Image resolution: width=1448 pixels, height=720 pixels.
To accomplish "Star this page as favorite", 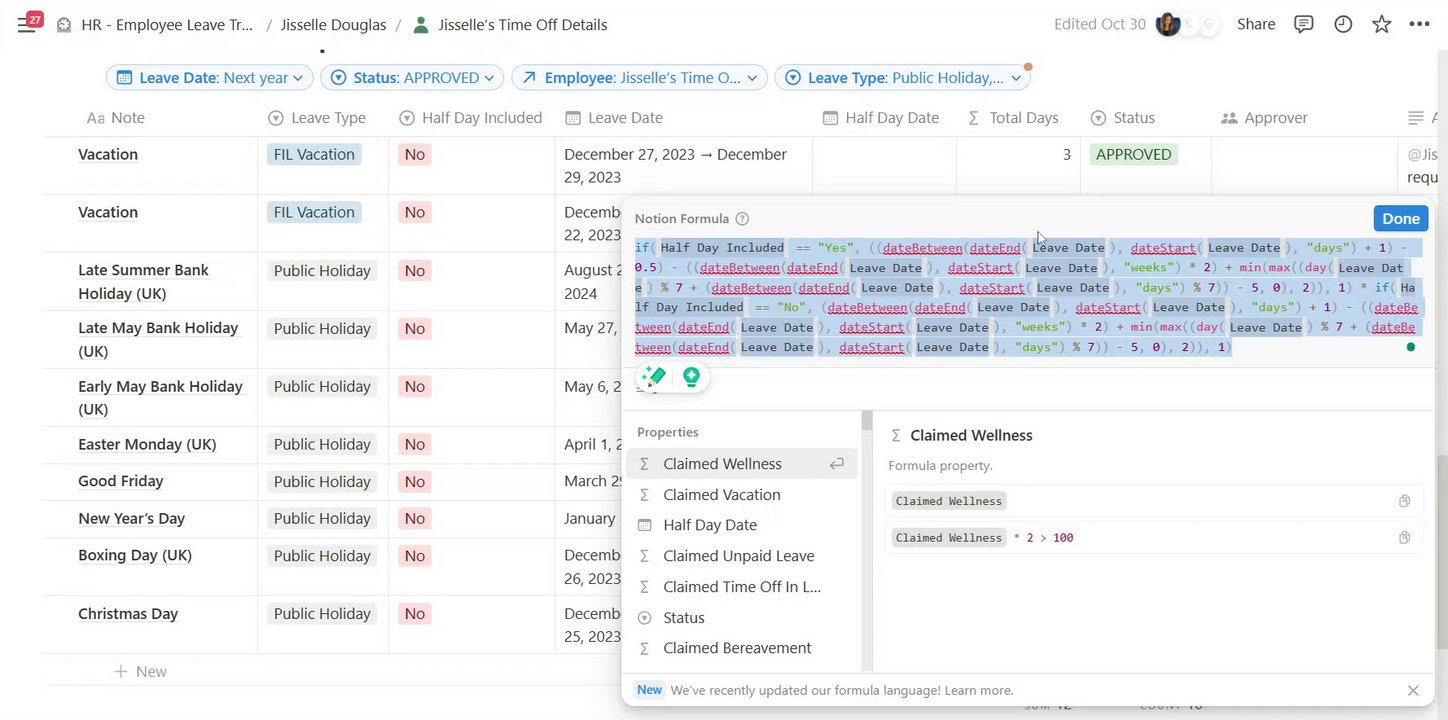I will click(1381, 25).
